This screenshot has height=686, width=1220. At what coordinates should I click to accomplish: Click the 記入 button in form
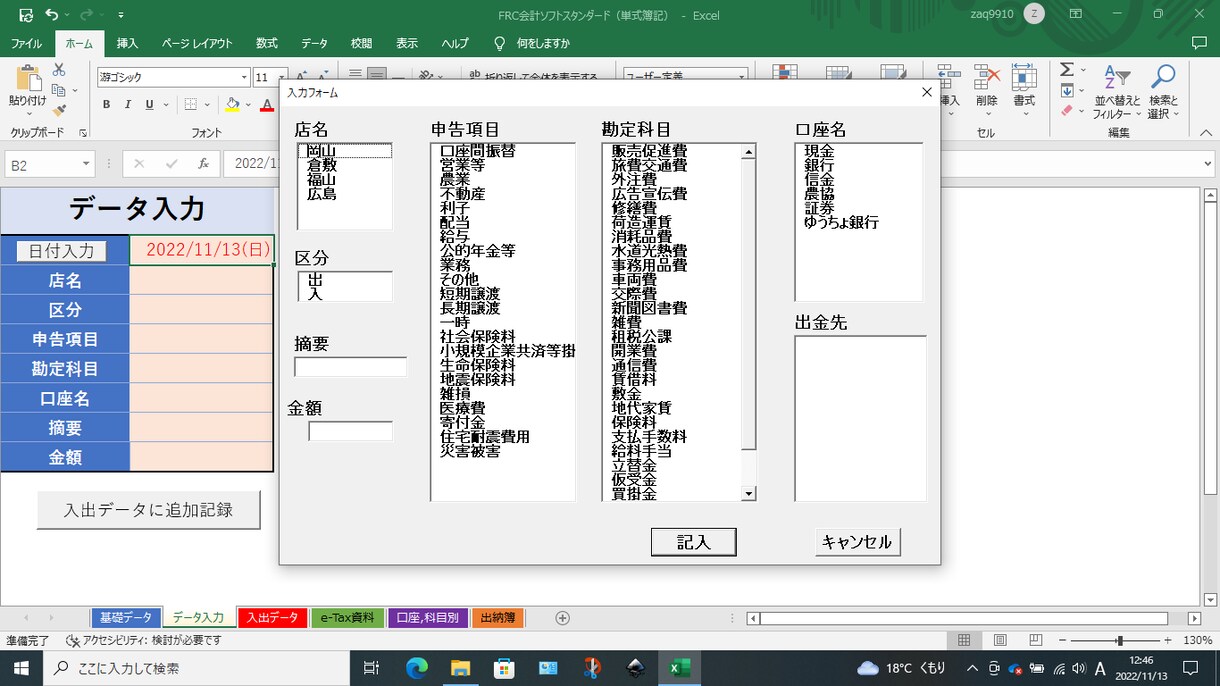(x=693, y=542)
